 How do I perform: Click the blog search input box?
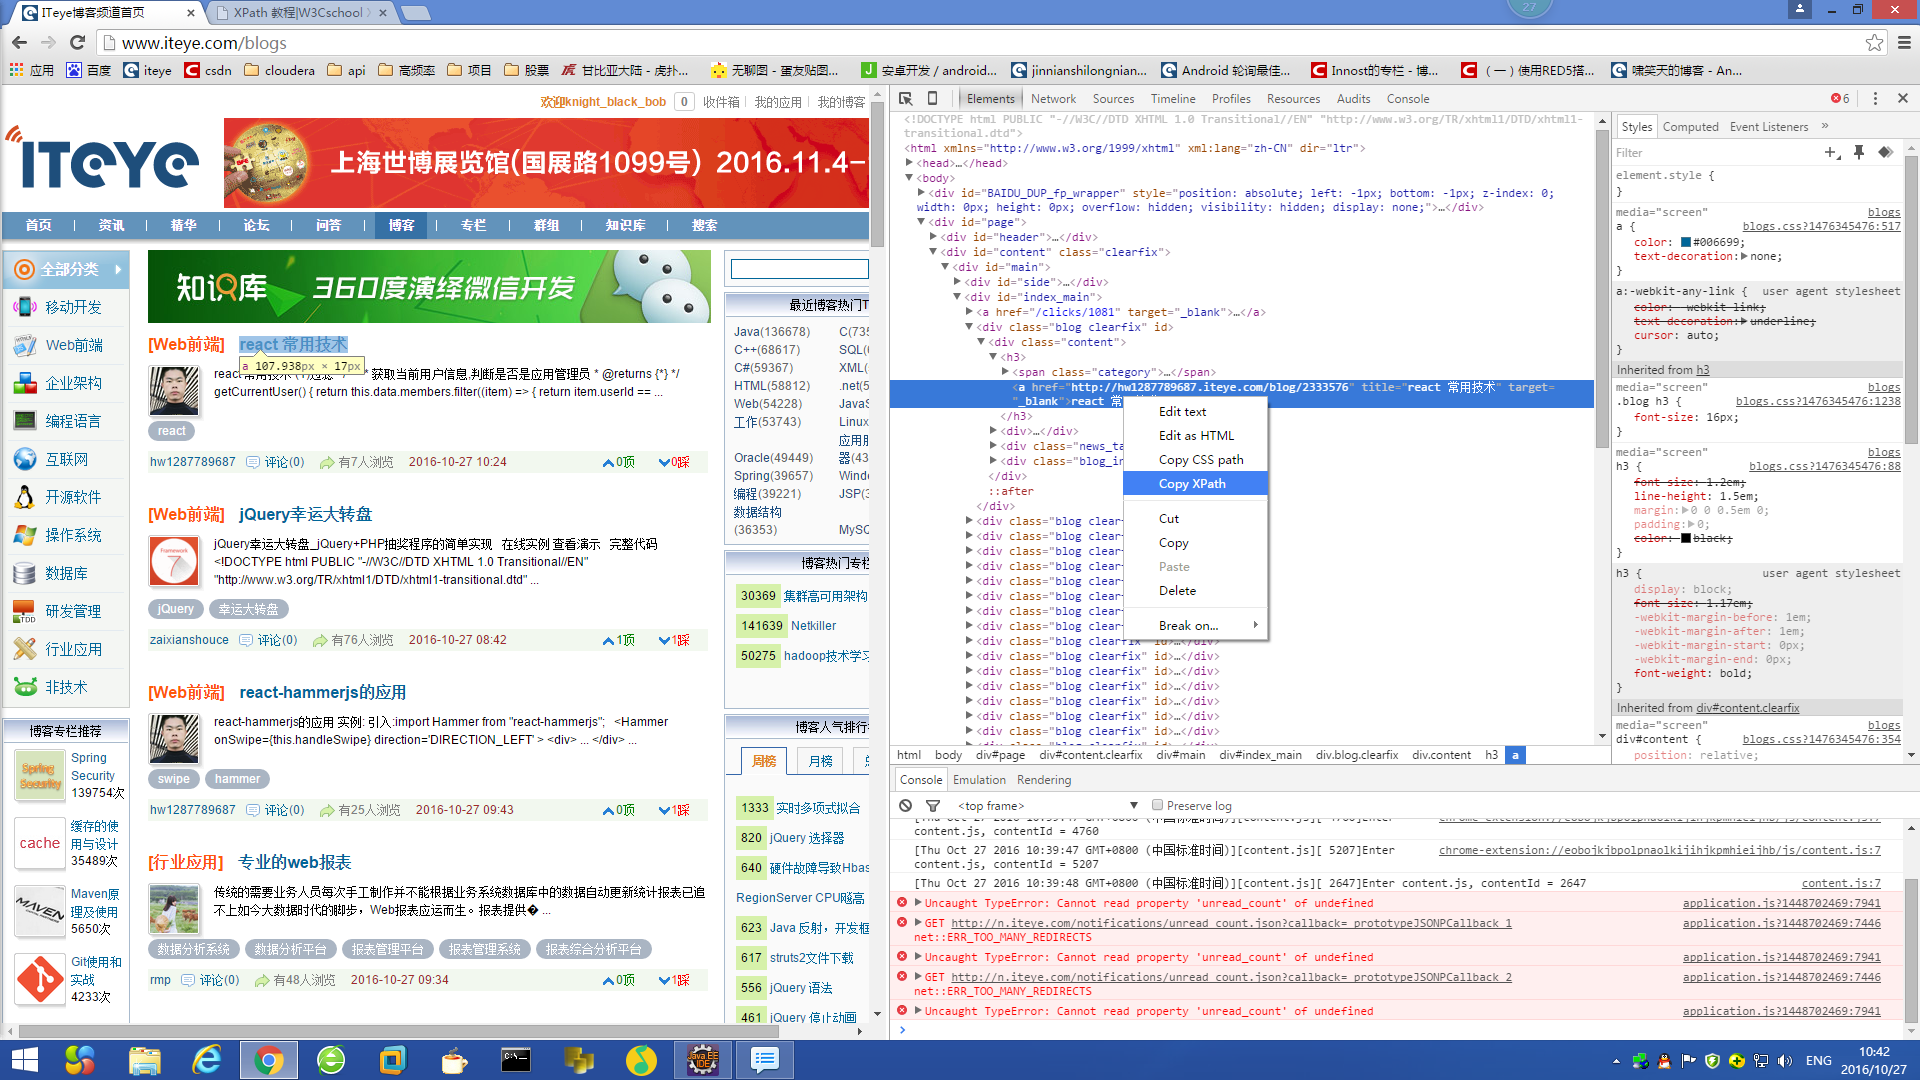point(799,268)
